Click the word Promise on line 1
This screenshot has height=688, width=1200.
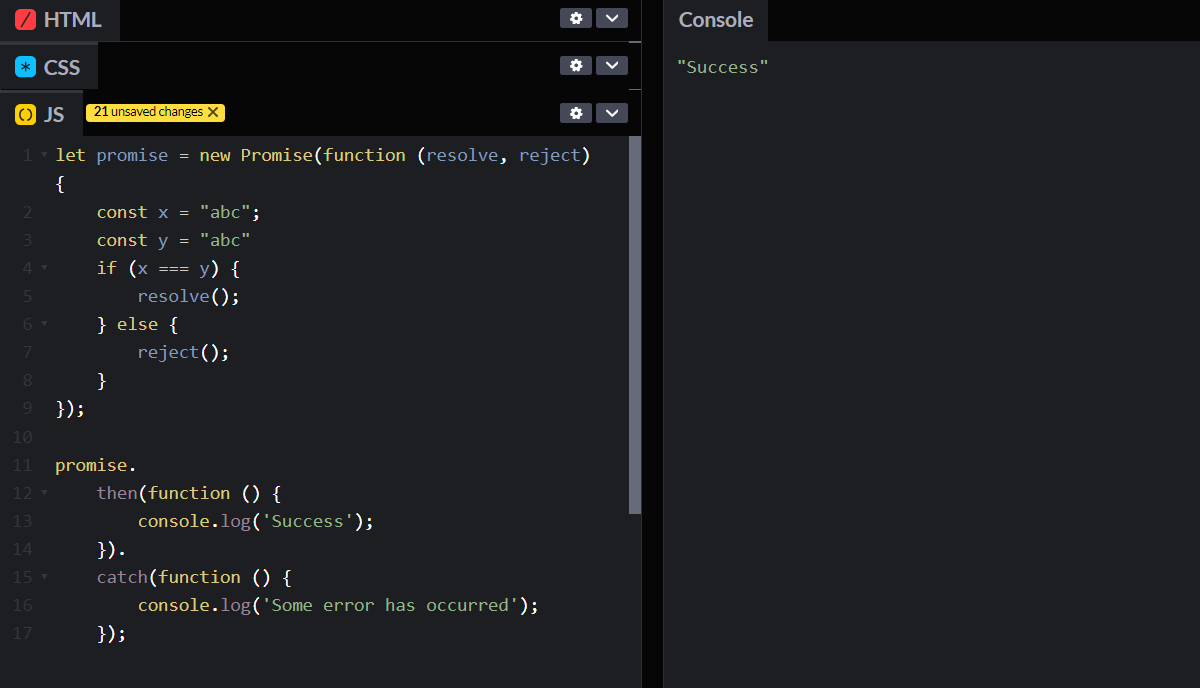(276, 155)
